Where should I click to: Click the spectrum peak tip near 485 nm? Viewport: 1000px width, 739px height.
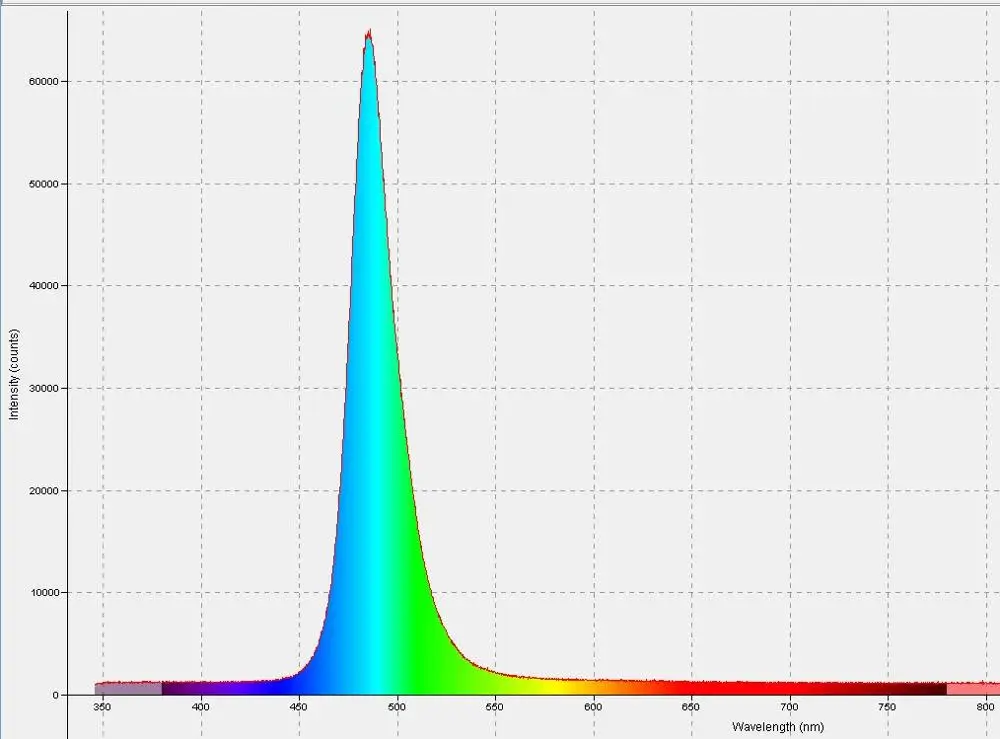pyautogui.click(x=369, y=32)
